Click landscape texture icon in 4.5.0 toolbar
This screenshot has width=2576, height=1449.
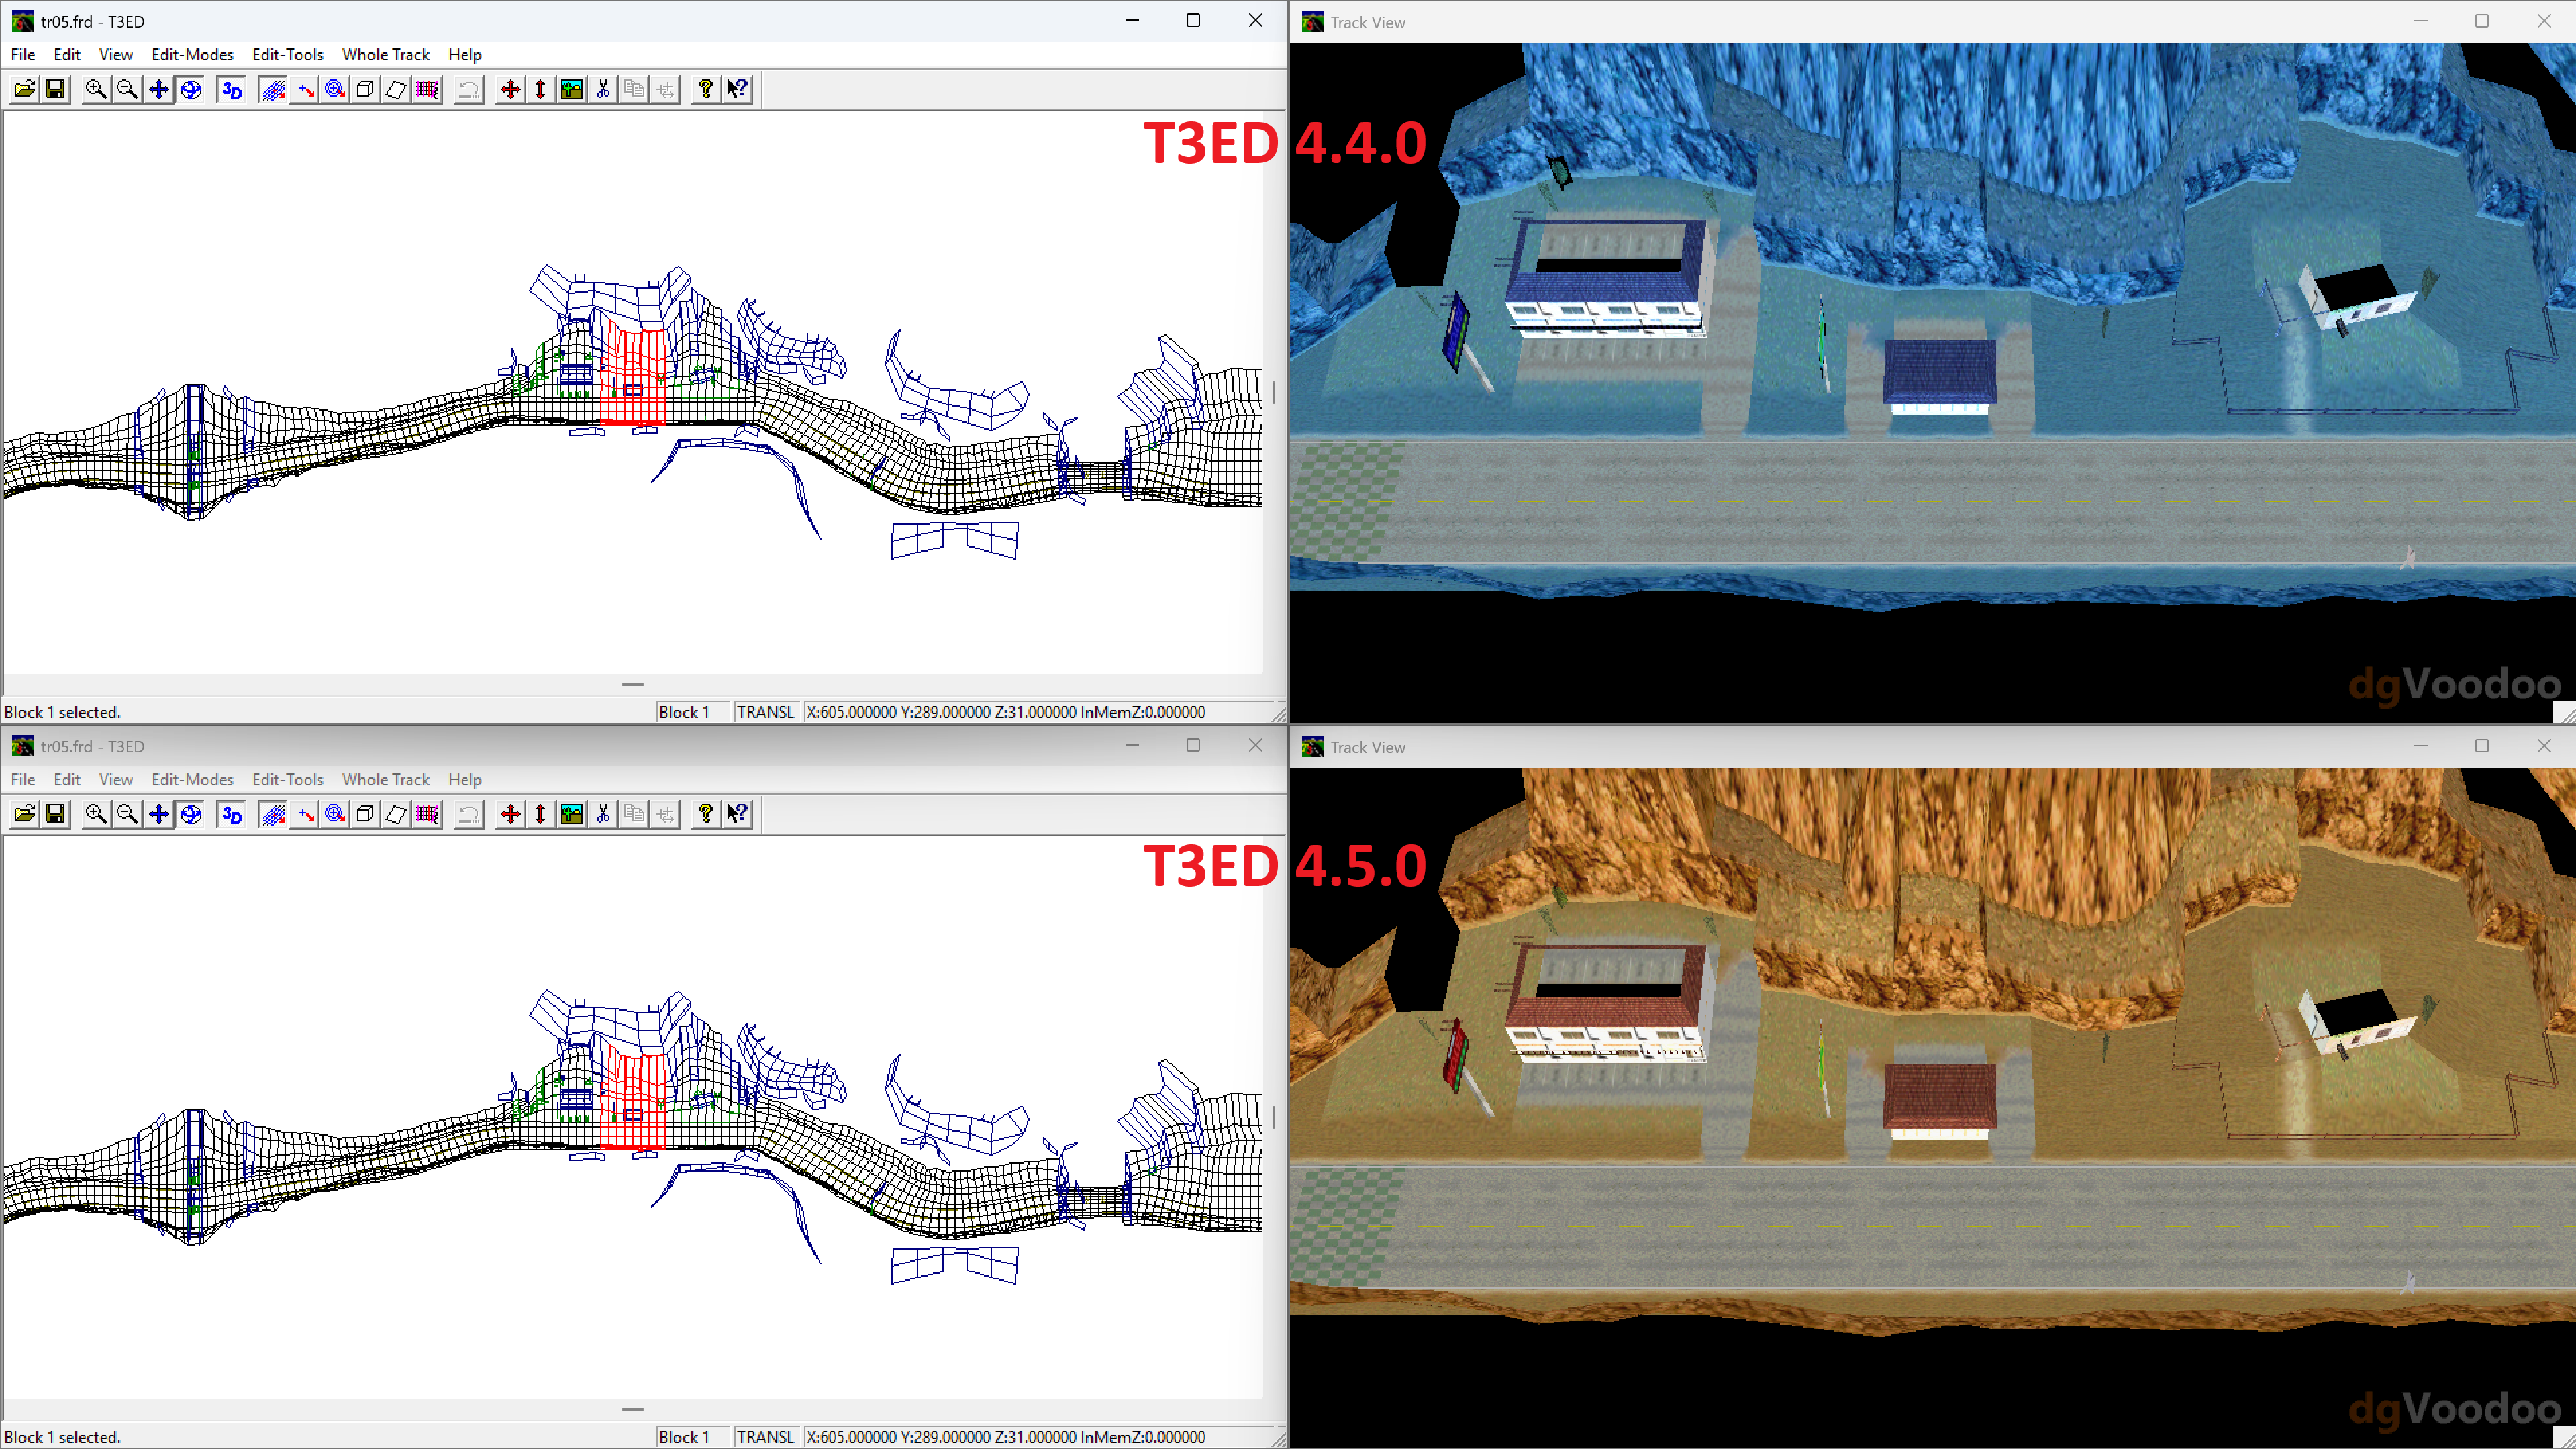[572, 814]
